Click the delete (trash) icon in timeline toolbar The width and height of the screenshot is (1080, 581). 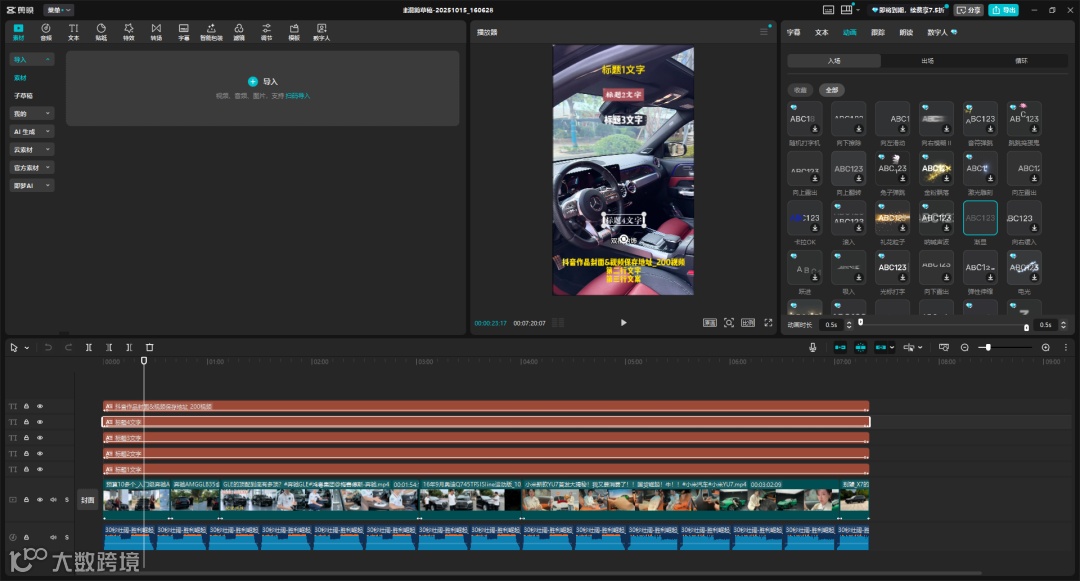(150, 347)
